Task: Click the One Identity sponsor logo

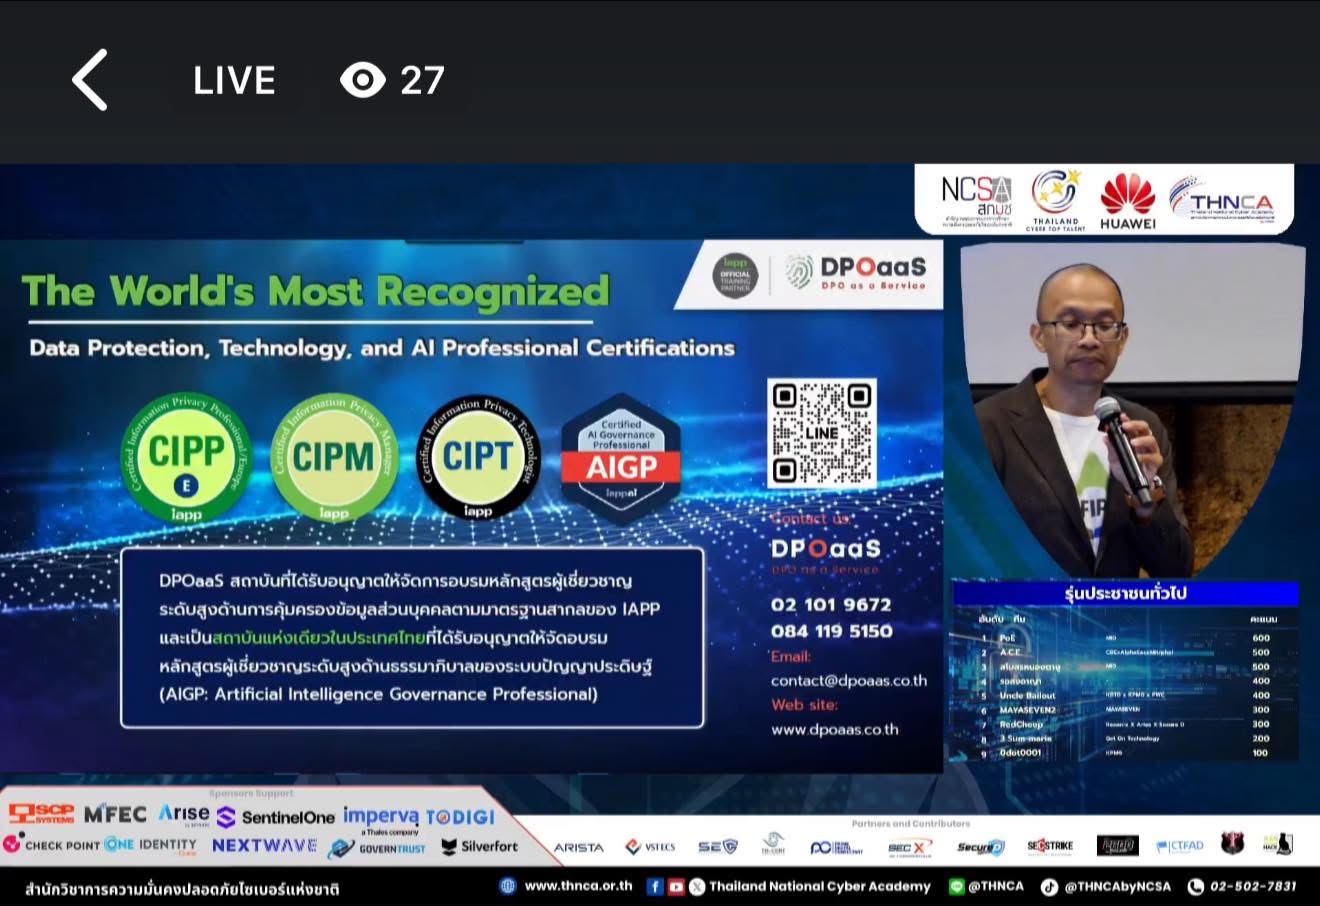Action: (150, 845)
